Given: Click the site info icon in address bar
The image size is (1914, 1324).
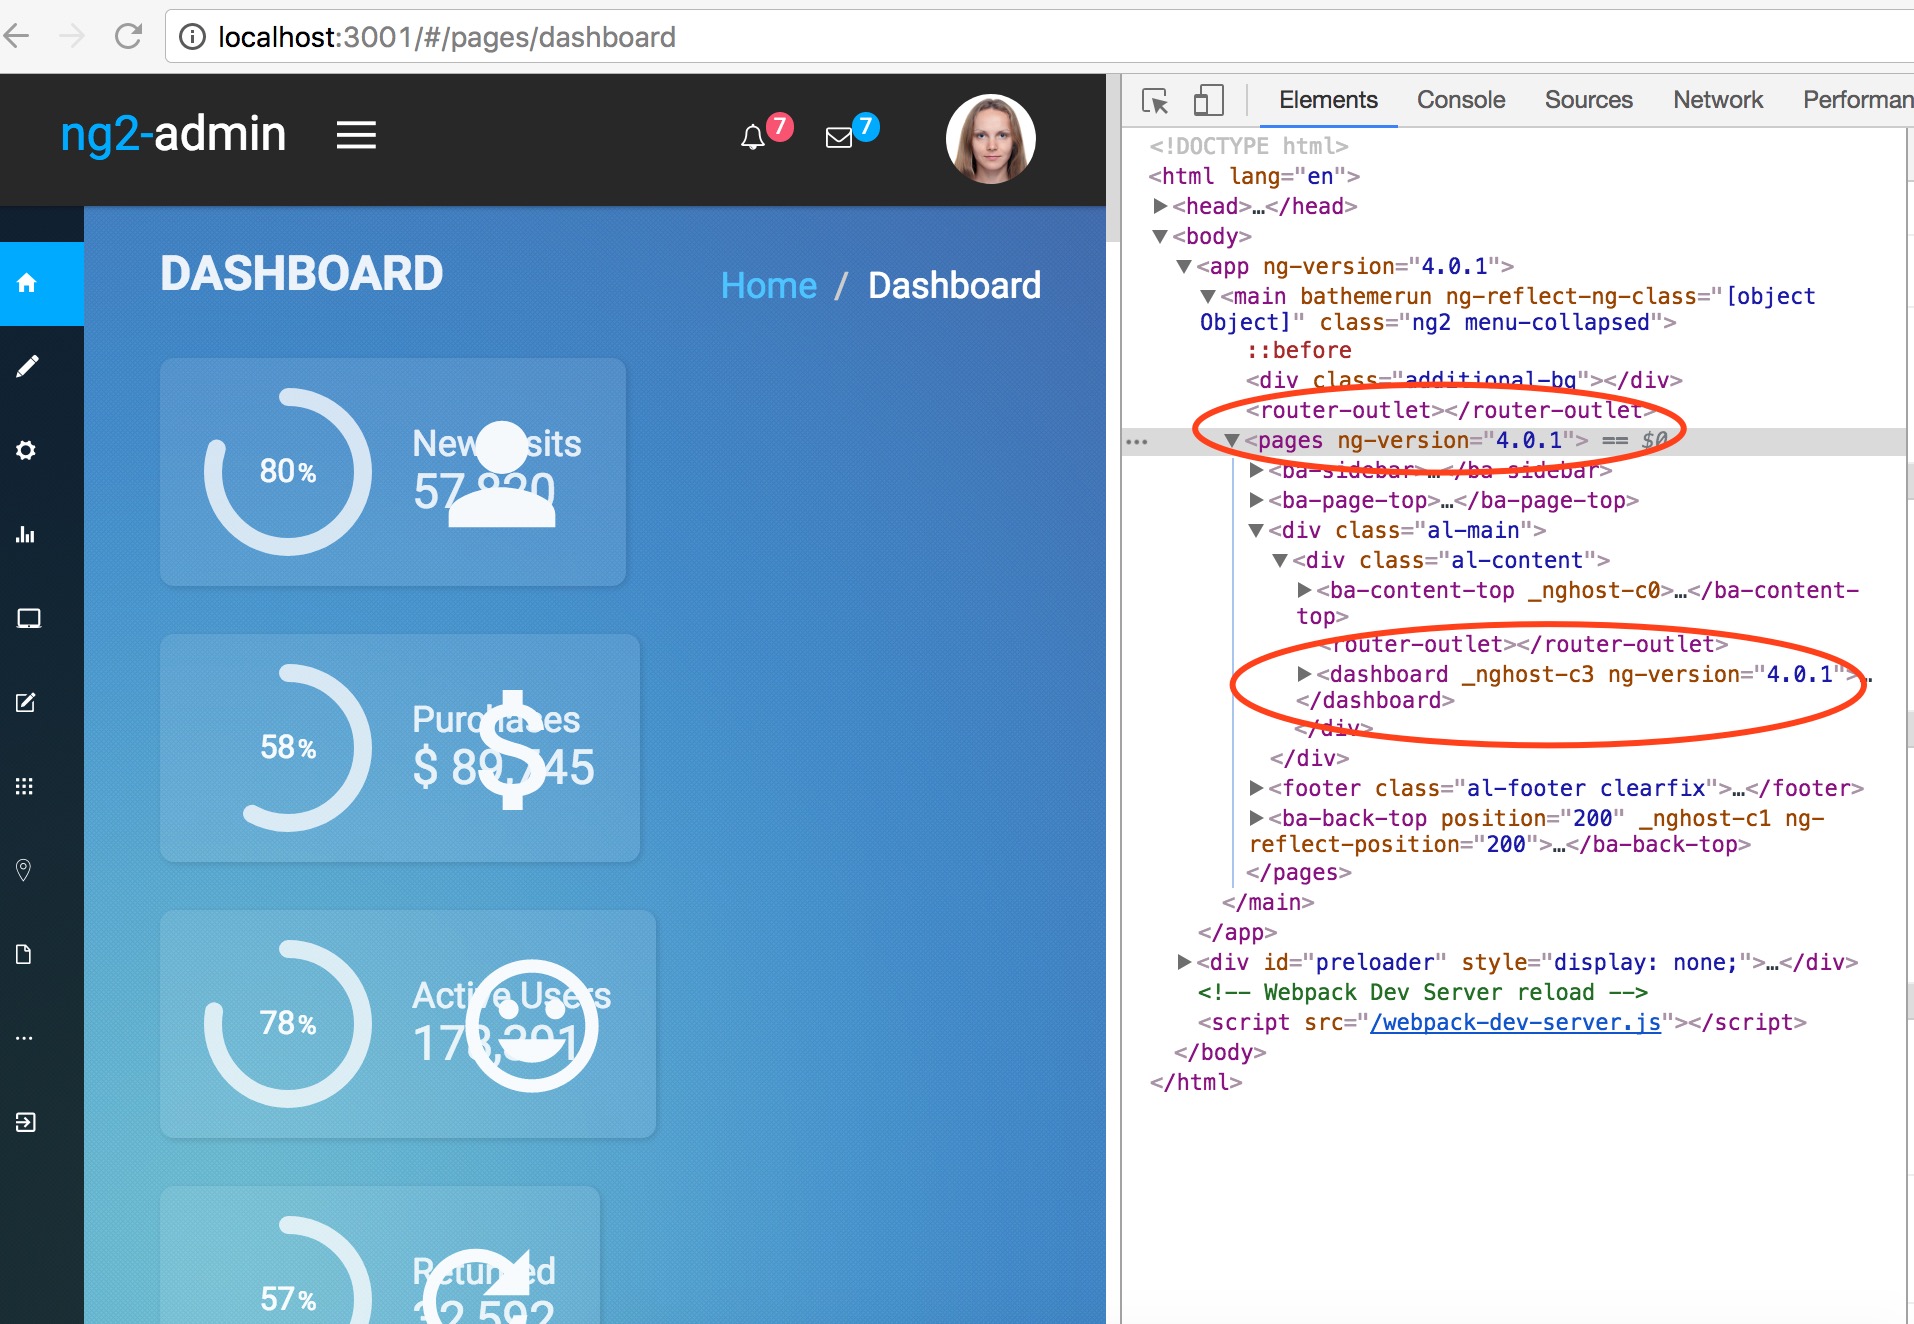Looking at the screenshot, I should [x=192, y=37].
